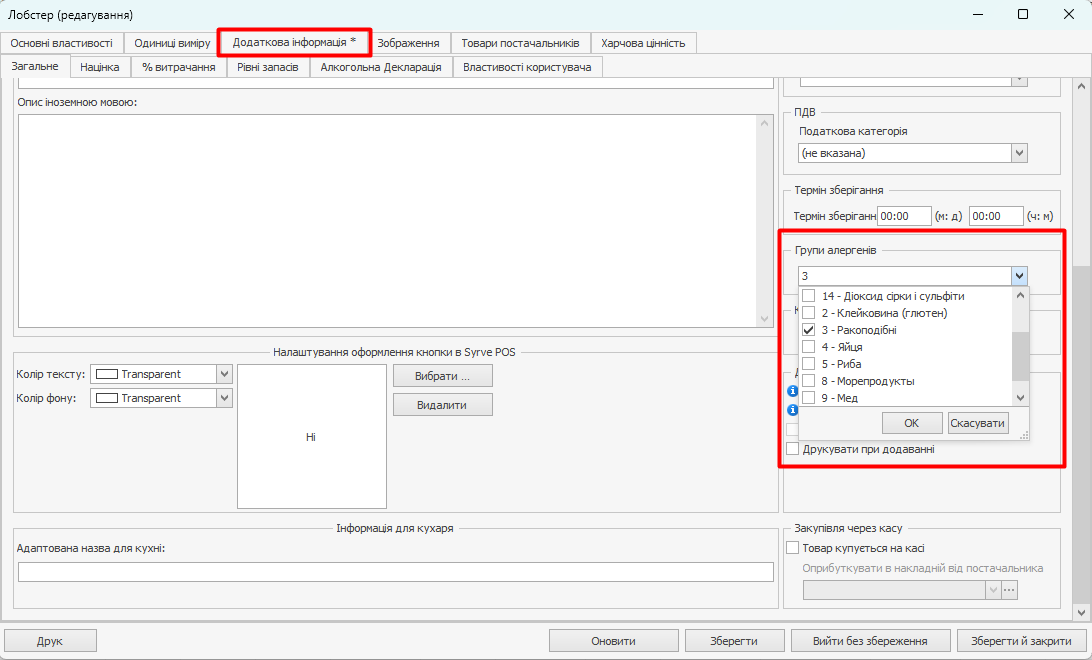Click the upper blue info icon
This screenshot has height=660, width=1092.
tap(792, 391)
